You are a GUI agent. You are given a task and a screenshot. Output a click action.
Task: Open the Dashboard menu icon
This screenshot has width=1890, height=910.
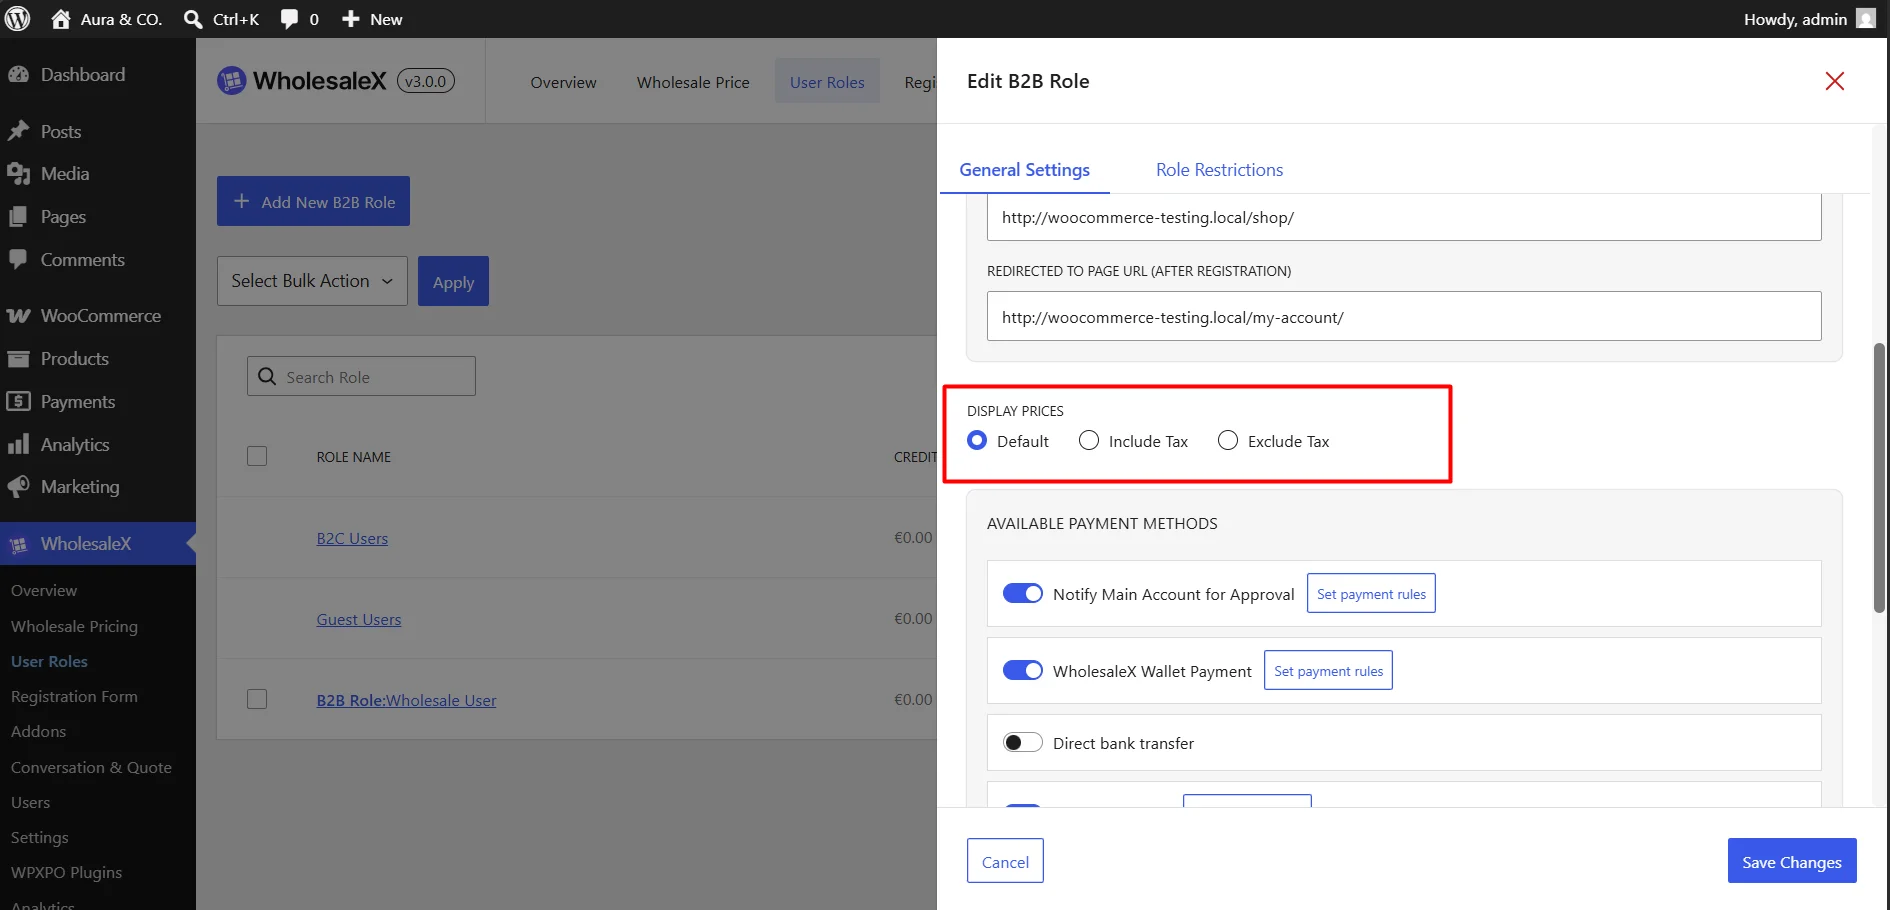click(x=18, y=75)
